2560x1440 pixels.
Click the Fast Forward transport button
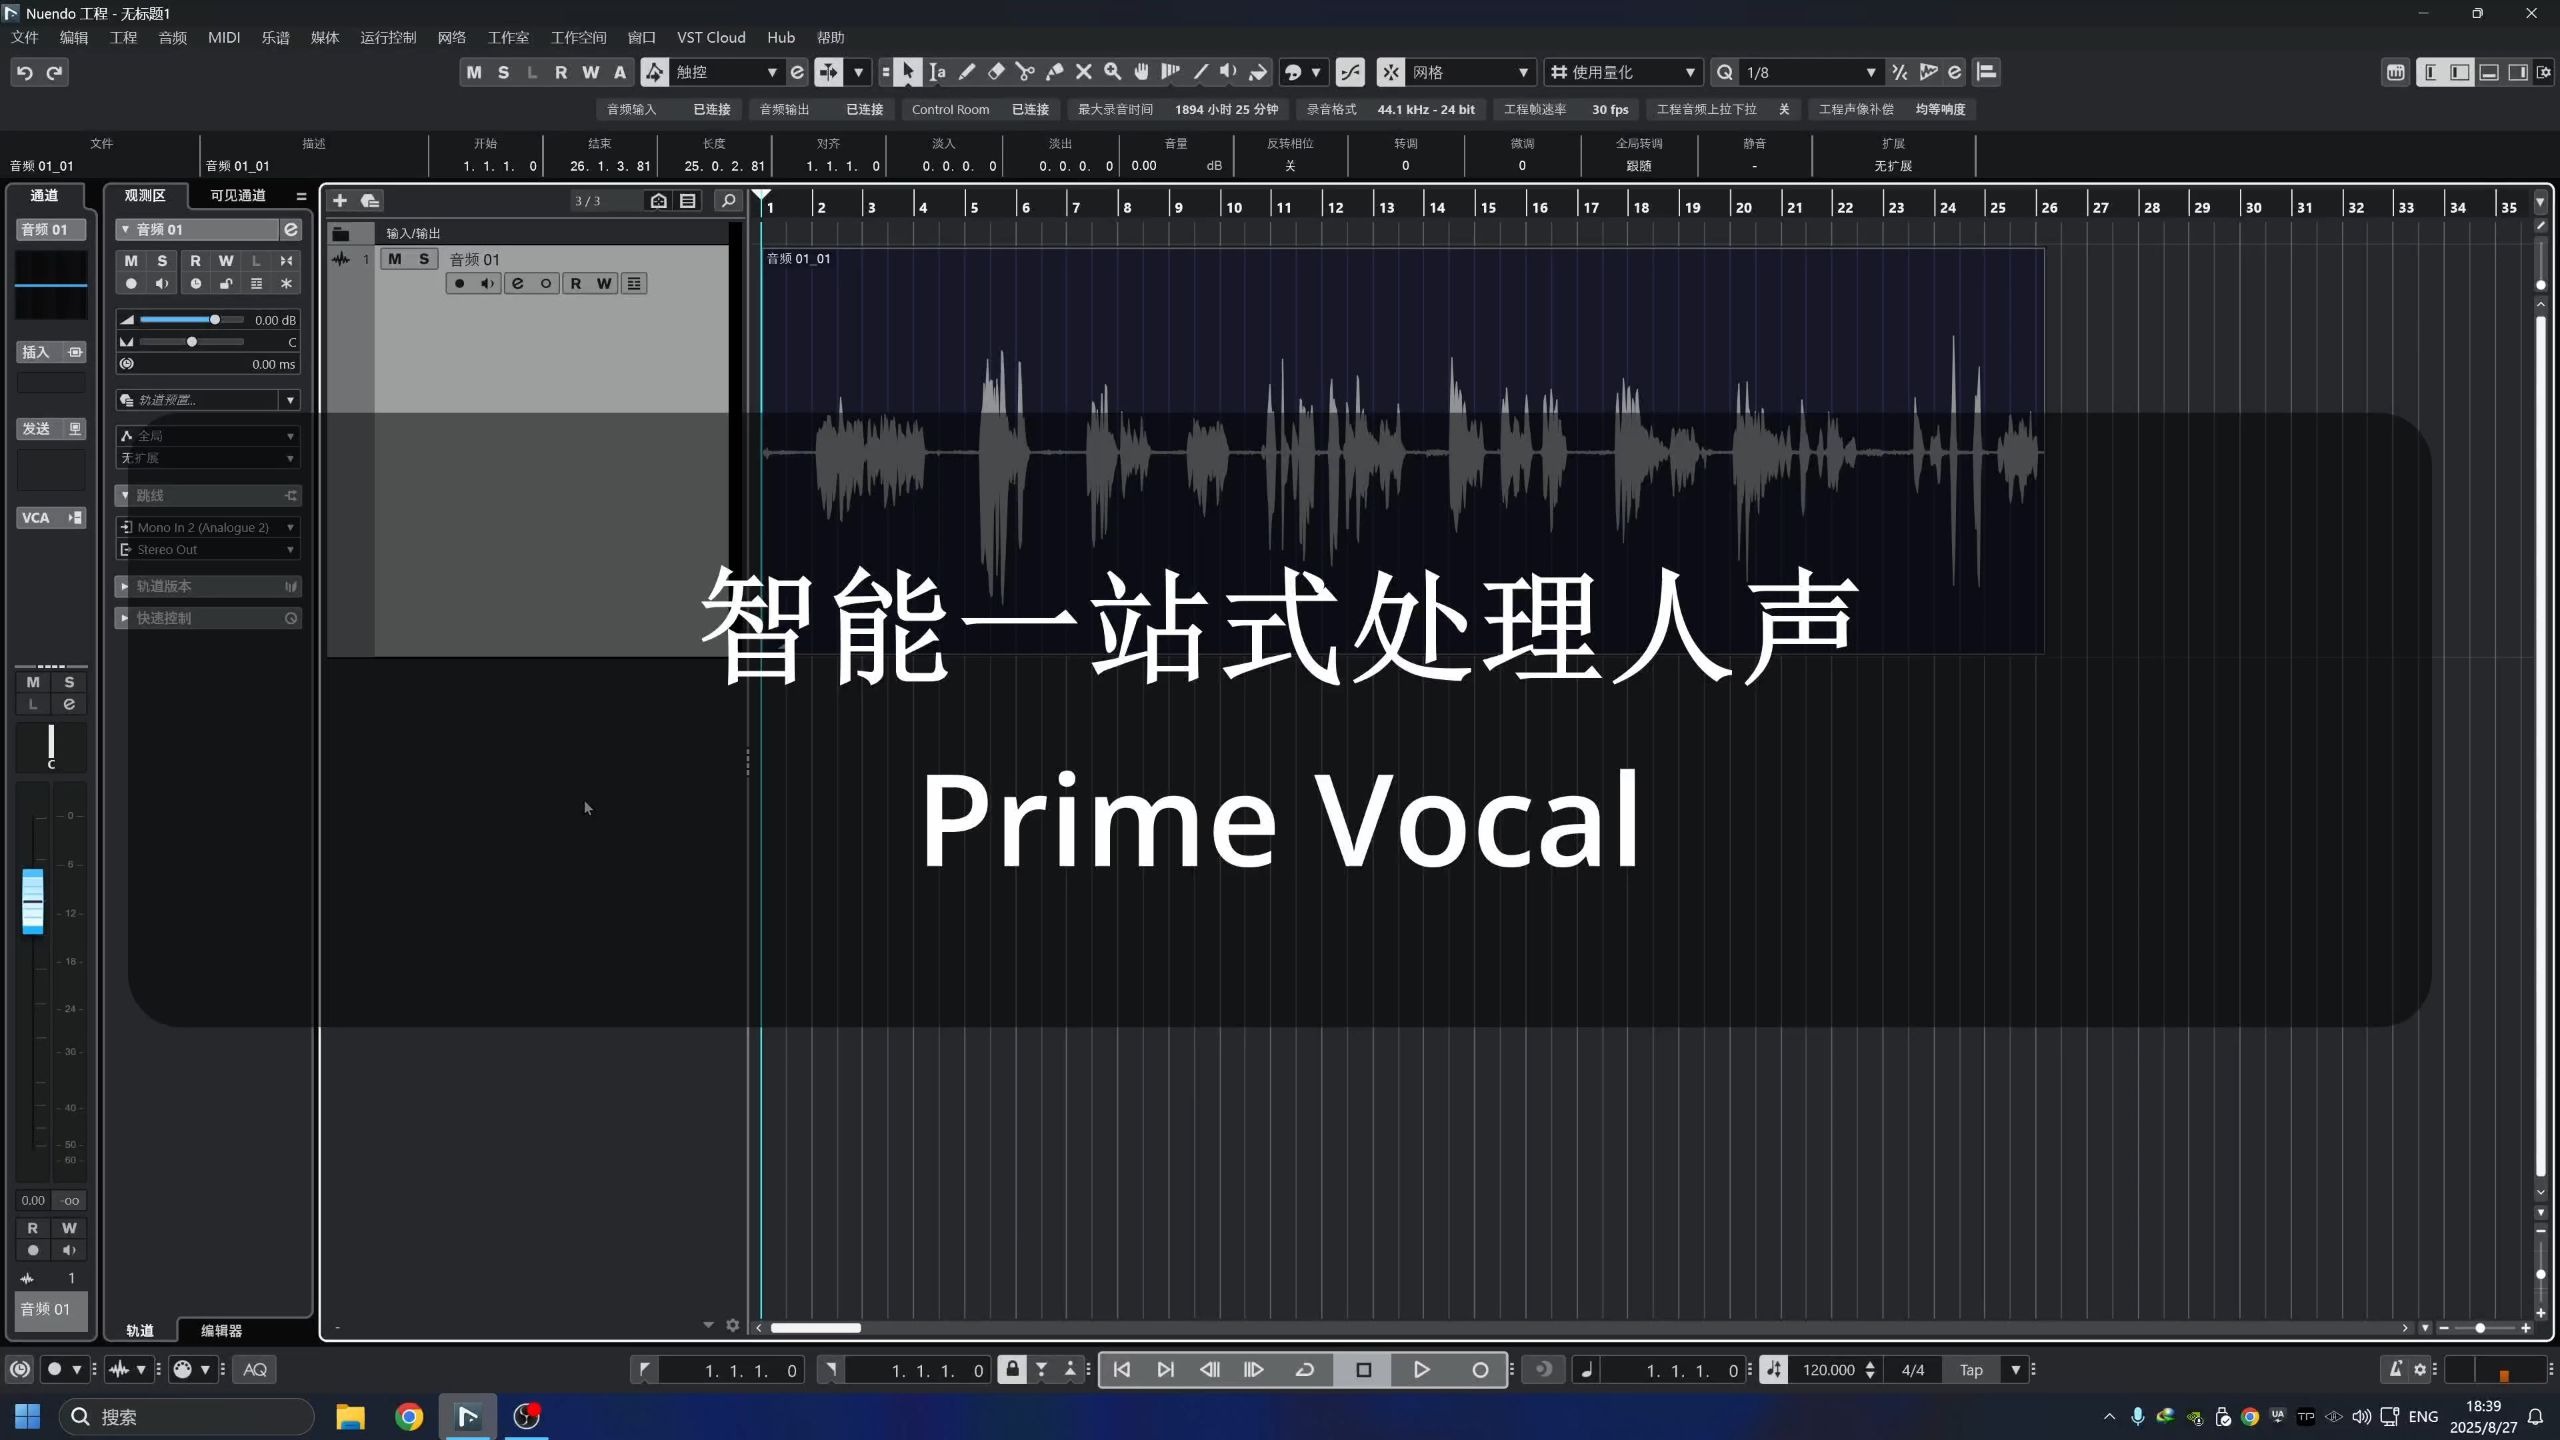1253,1370
